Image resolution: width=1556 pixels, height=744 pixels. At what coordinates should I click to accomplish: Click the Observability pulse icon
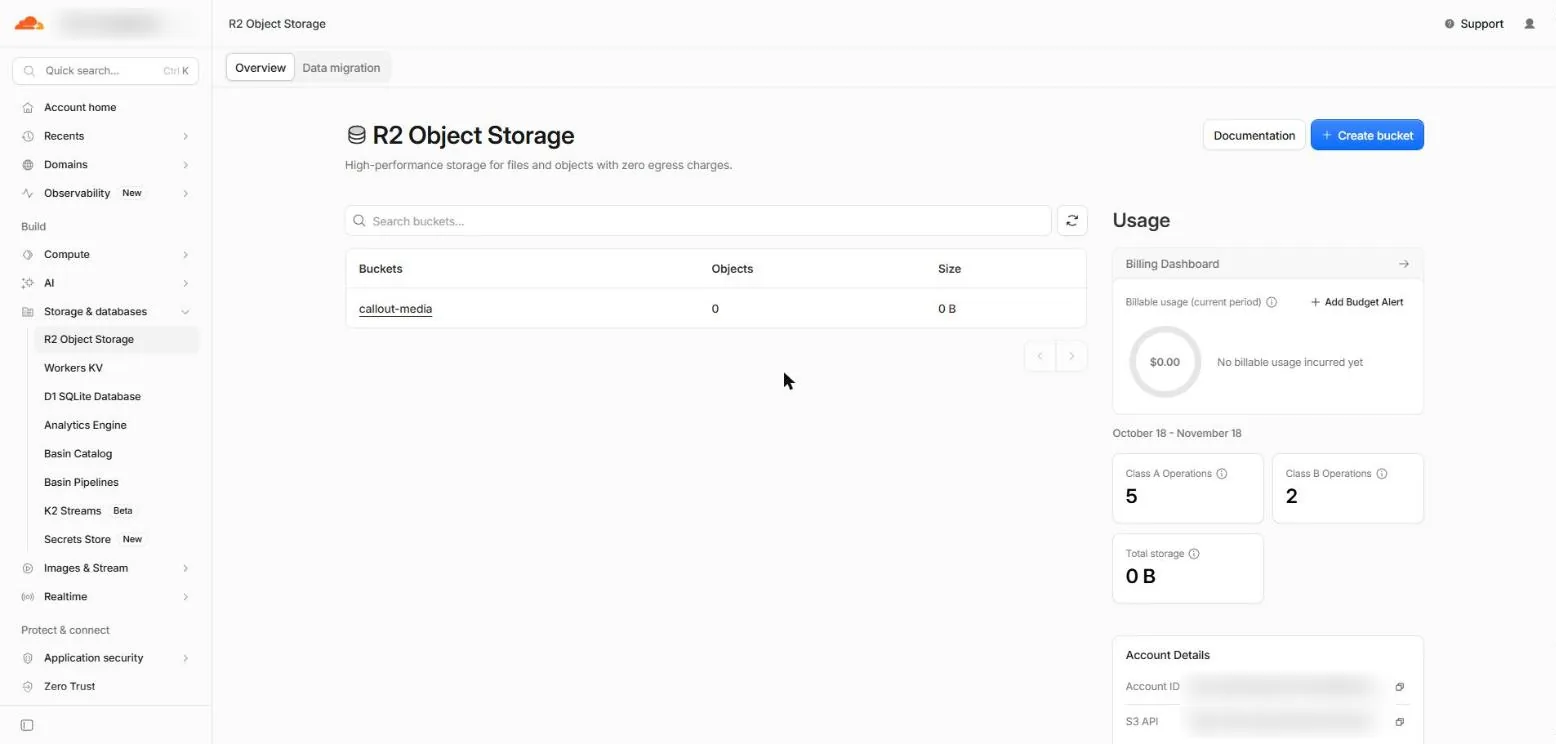[28, 193]
